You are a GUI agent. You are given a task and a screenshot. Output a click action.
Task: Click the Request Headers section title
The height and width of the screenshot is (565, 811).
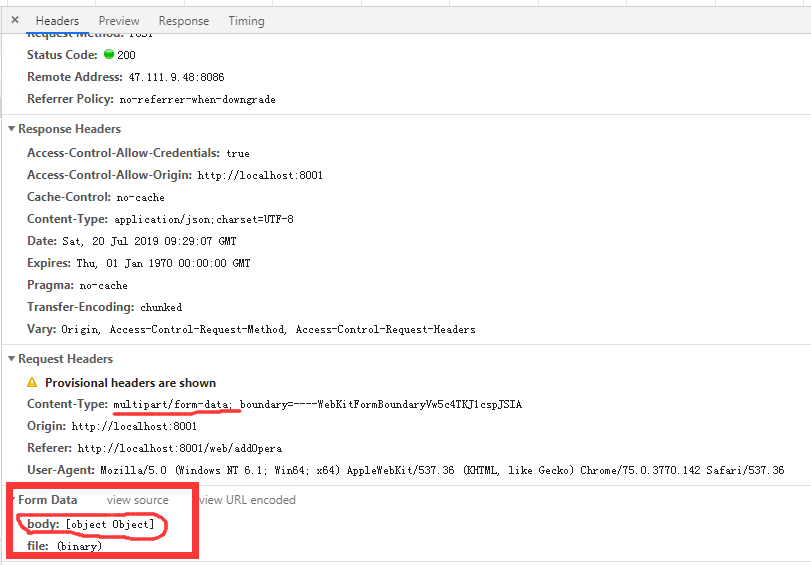click(x=65, y=359)
